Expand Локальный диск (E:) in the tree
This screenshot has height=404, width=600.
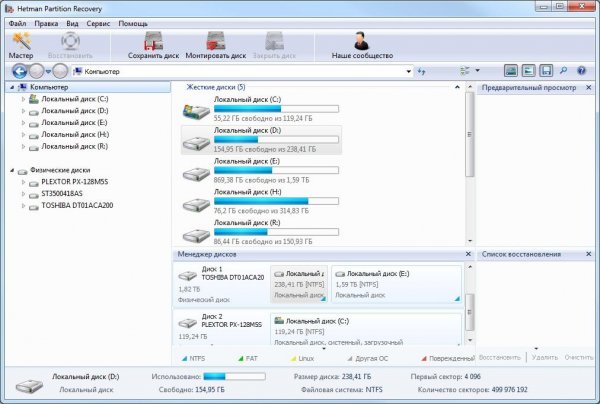click(23, 123)
